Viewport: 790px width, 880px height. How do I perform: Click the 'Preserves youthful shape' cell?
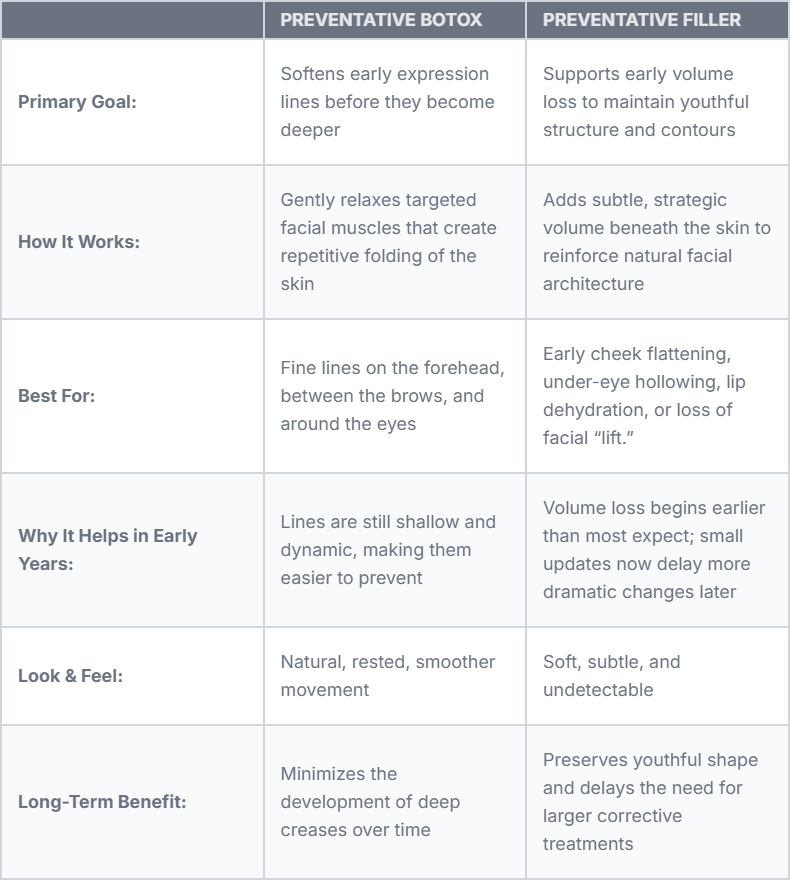tap(650, 802)
